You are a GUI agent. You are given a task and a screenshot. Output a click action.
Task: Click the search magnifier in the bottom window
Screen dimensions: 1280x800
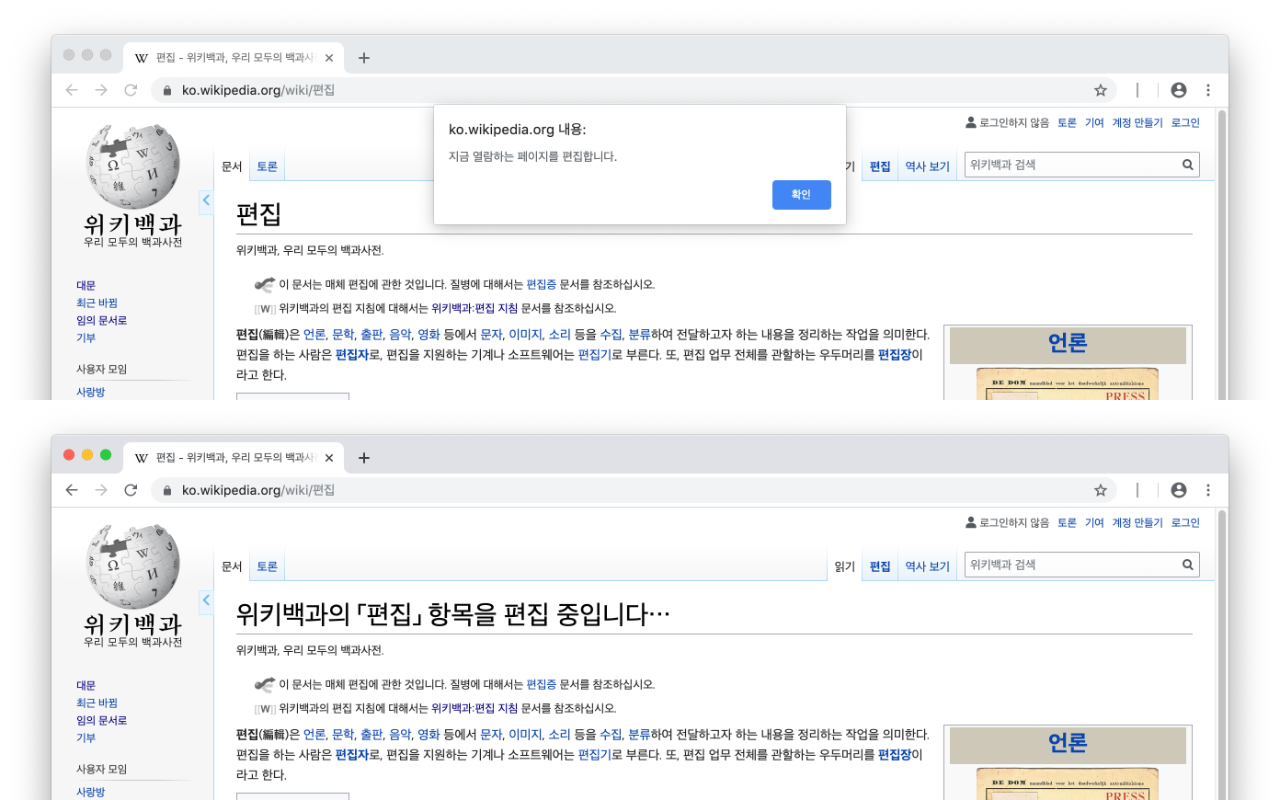tap(1188, 565)
